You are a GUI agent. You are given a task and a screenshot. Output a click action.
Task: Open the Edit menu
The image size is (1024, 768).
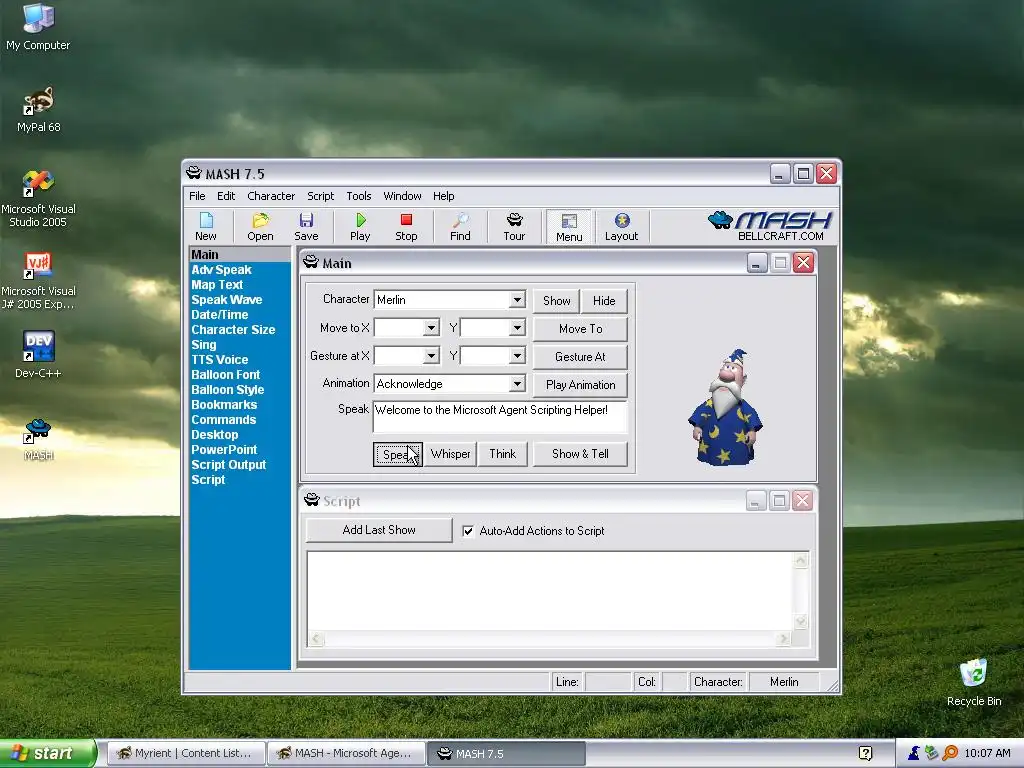click(226, 196)
